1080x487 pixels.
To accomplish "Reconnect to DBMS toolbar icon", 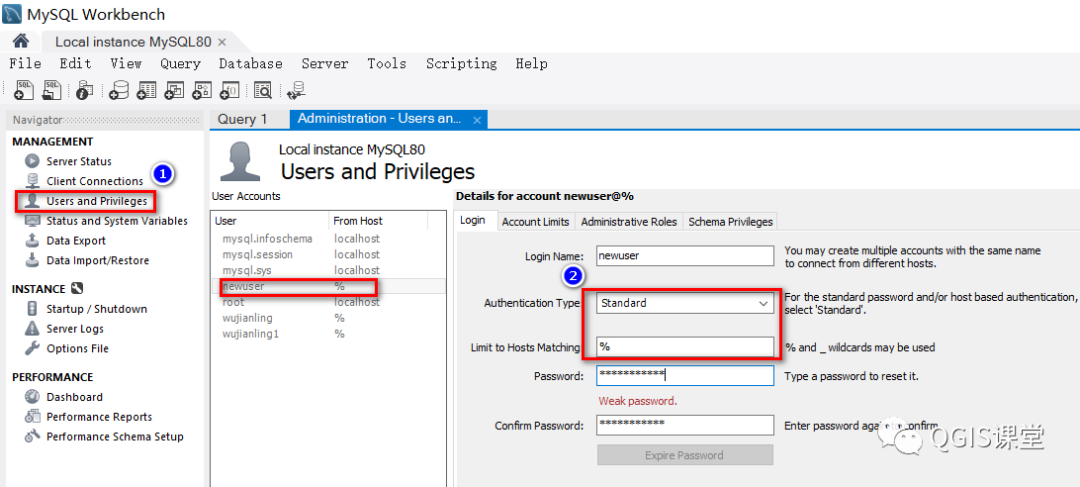I will [298, 90].
